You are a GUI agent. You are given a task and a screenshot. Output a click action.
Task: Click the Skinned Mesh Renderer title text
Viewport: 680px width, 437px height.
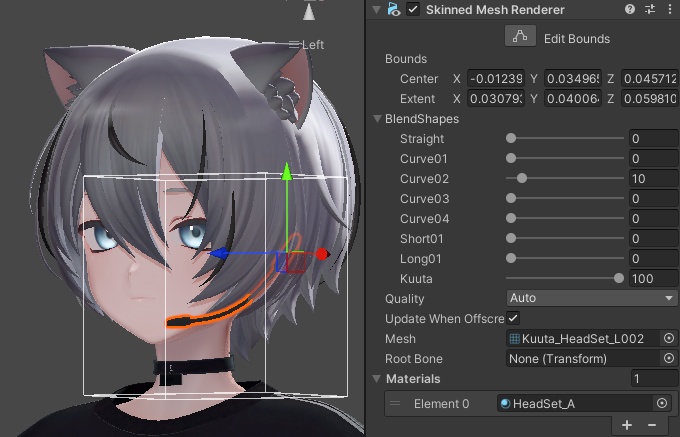click(x=495, y=10)
